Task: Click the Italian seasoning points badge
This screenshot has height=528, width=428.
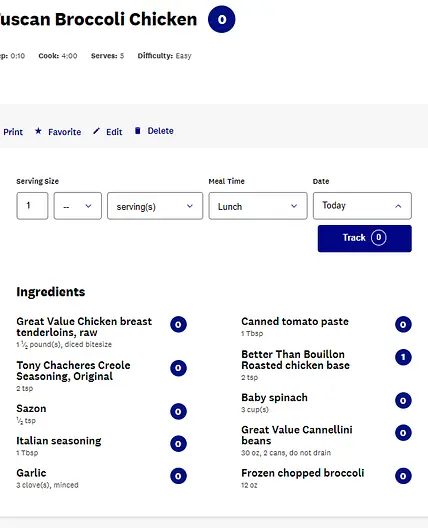Action: 178,443
